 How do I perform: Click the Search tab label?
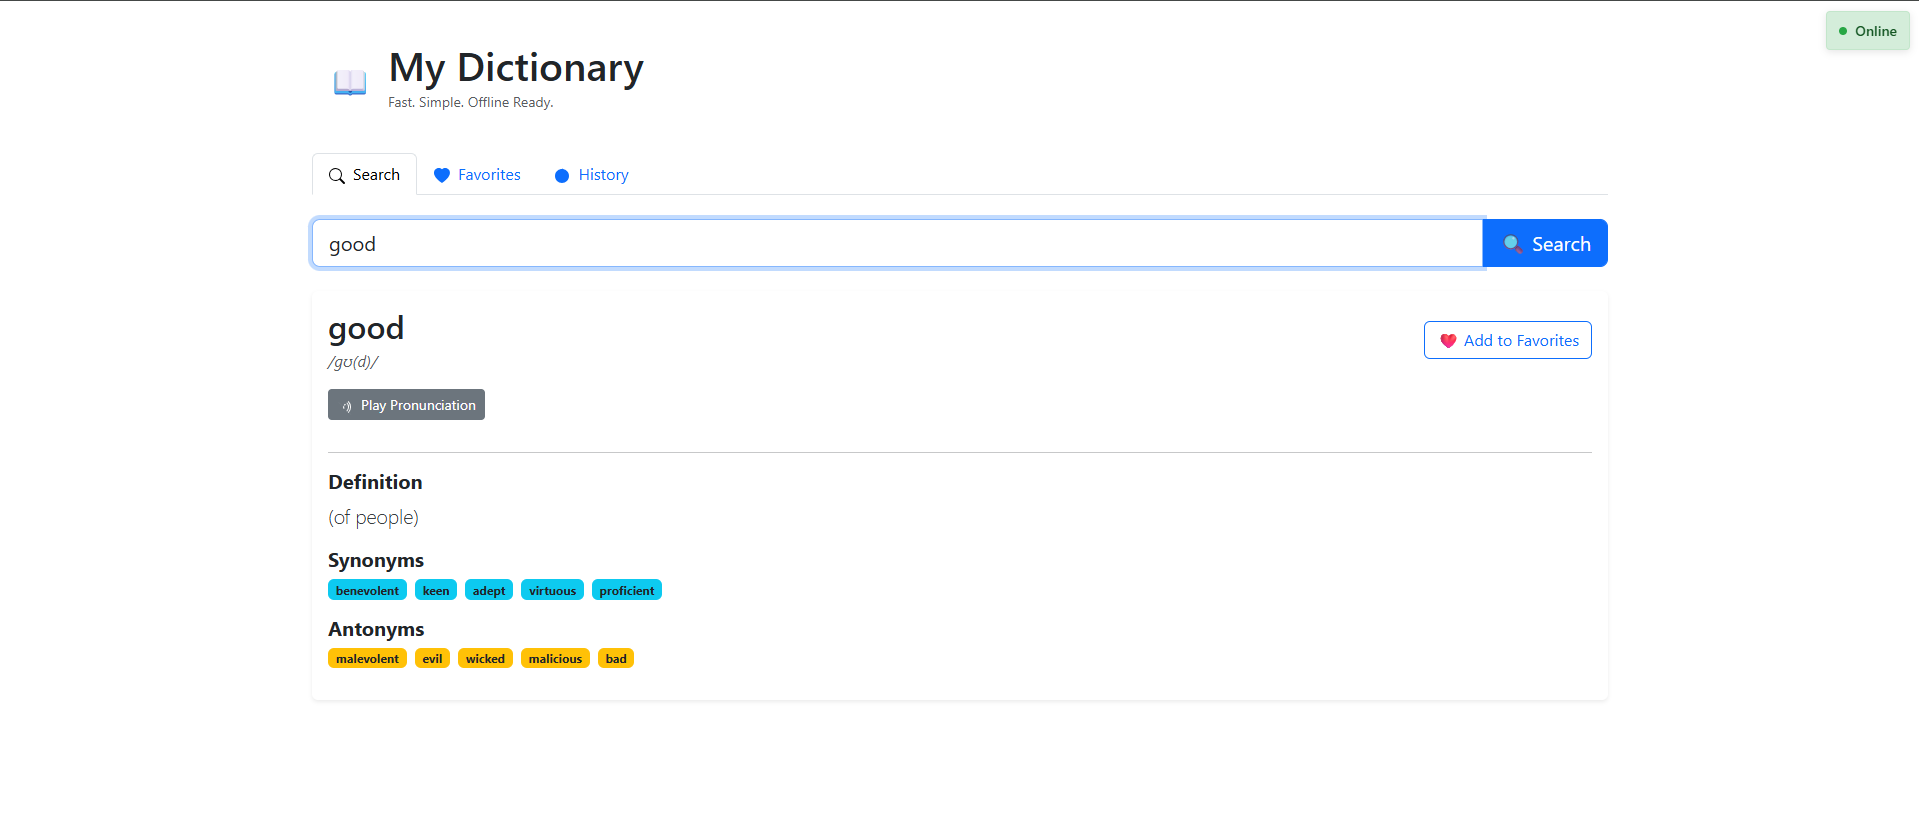click(x=376, y=174)
